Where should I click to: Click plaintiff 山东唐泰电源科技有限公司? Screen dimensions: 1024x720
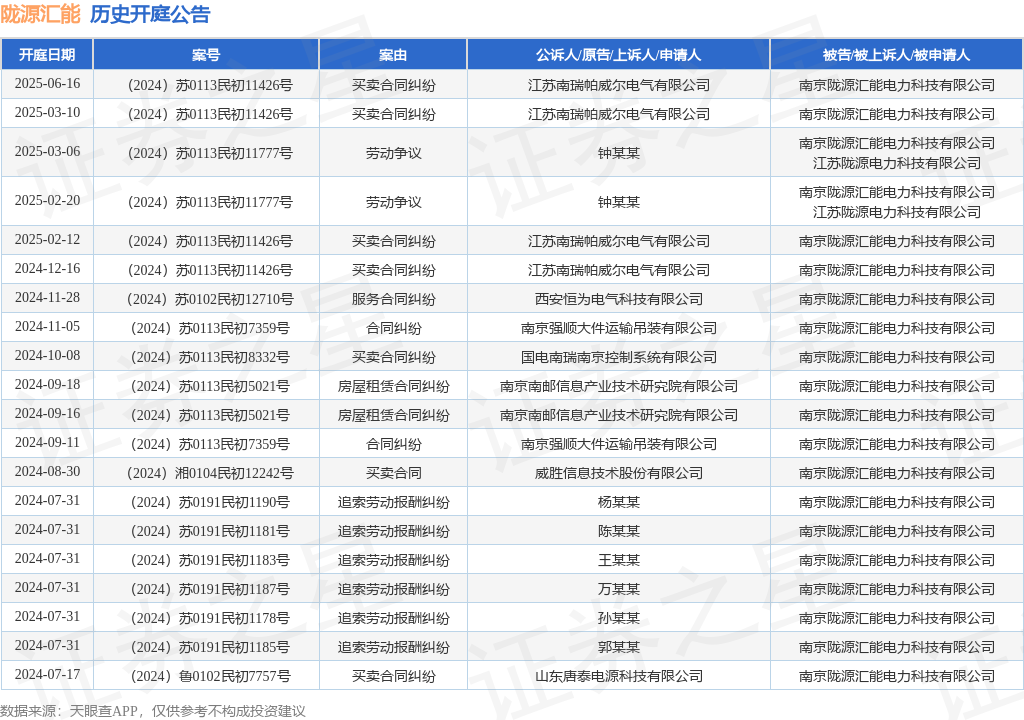click(618, 676)
